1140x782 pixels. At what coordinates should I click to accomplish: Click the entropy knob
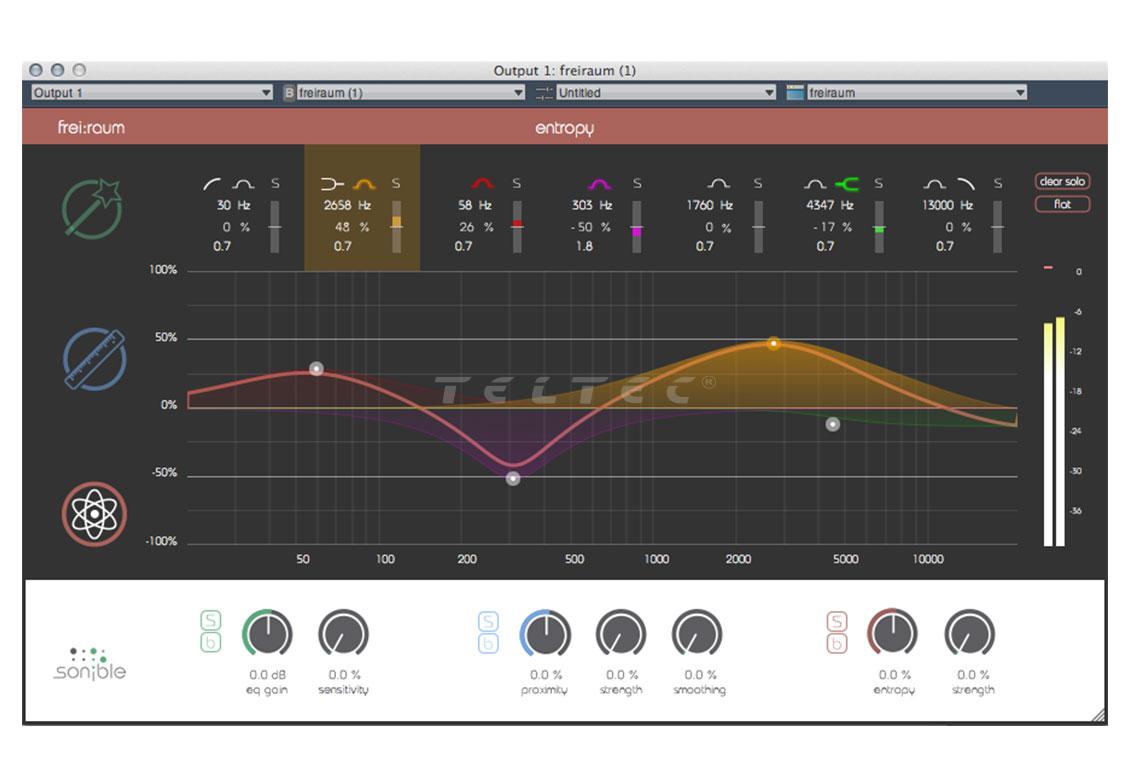893,634
